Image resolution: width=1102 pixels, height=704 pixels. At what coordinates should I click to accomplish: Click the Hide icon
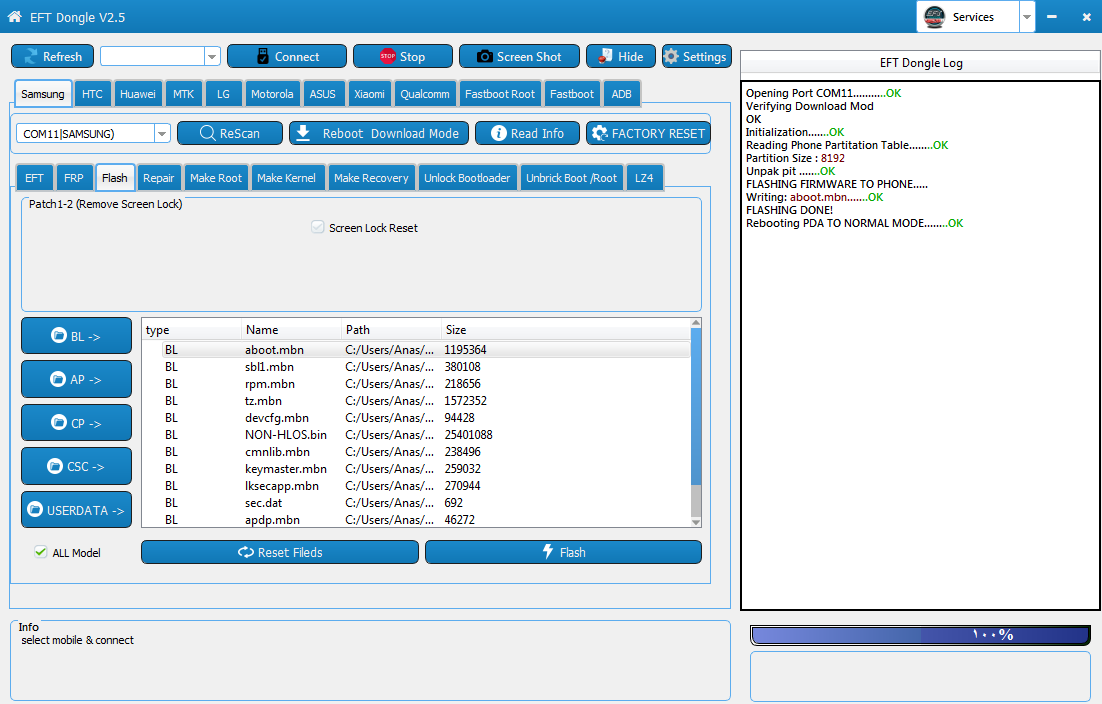(x=605, y=56)
